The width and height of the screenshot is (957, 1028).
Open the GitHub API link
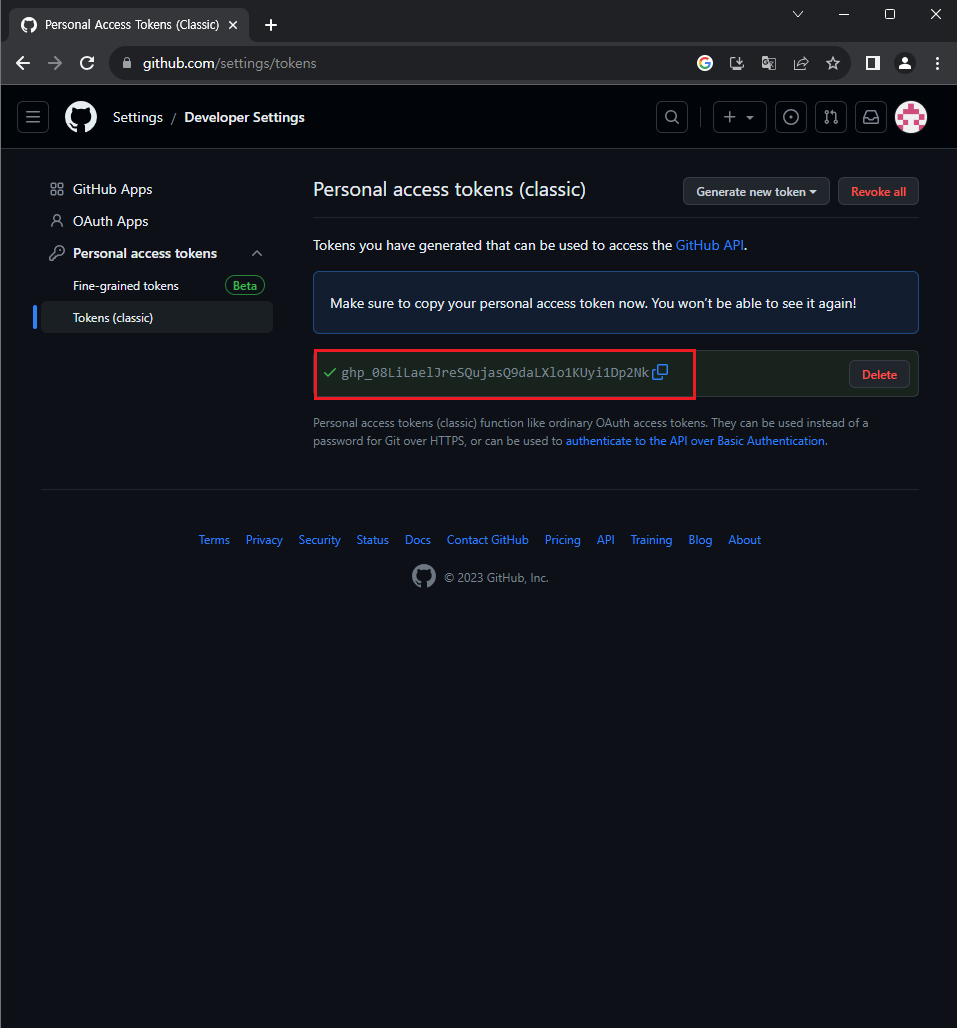click(x=709, y=245)
